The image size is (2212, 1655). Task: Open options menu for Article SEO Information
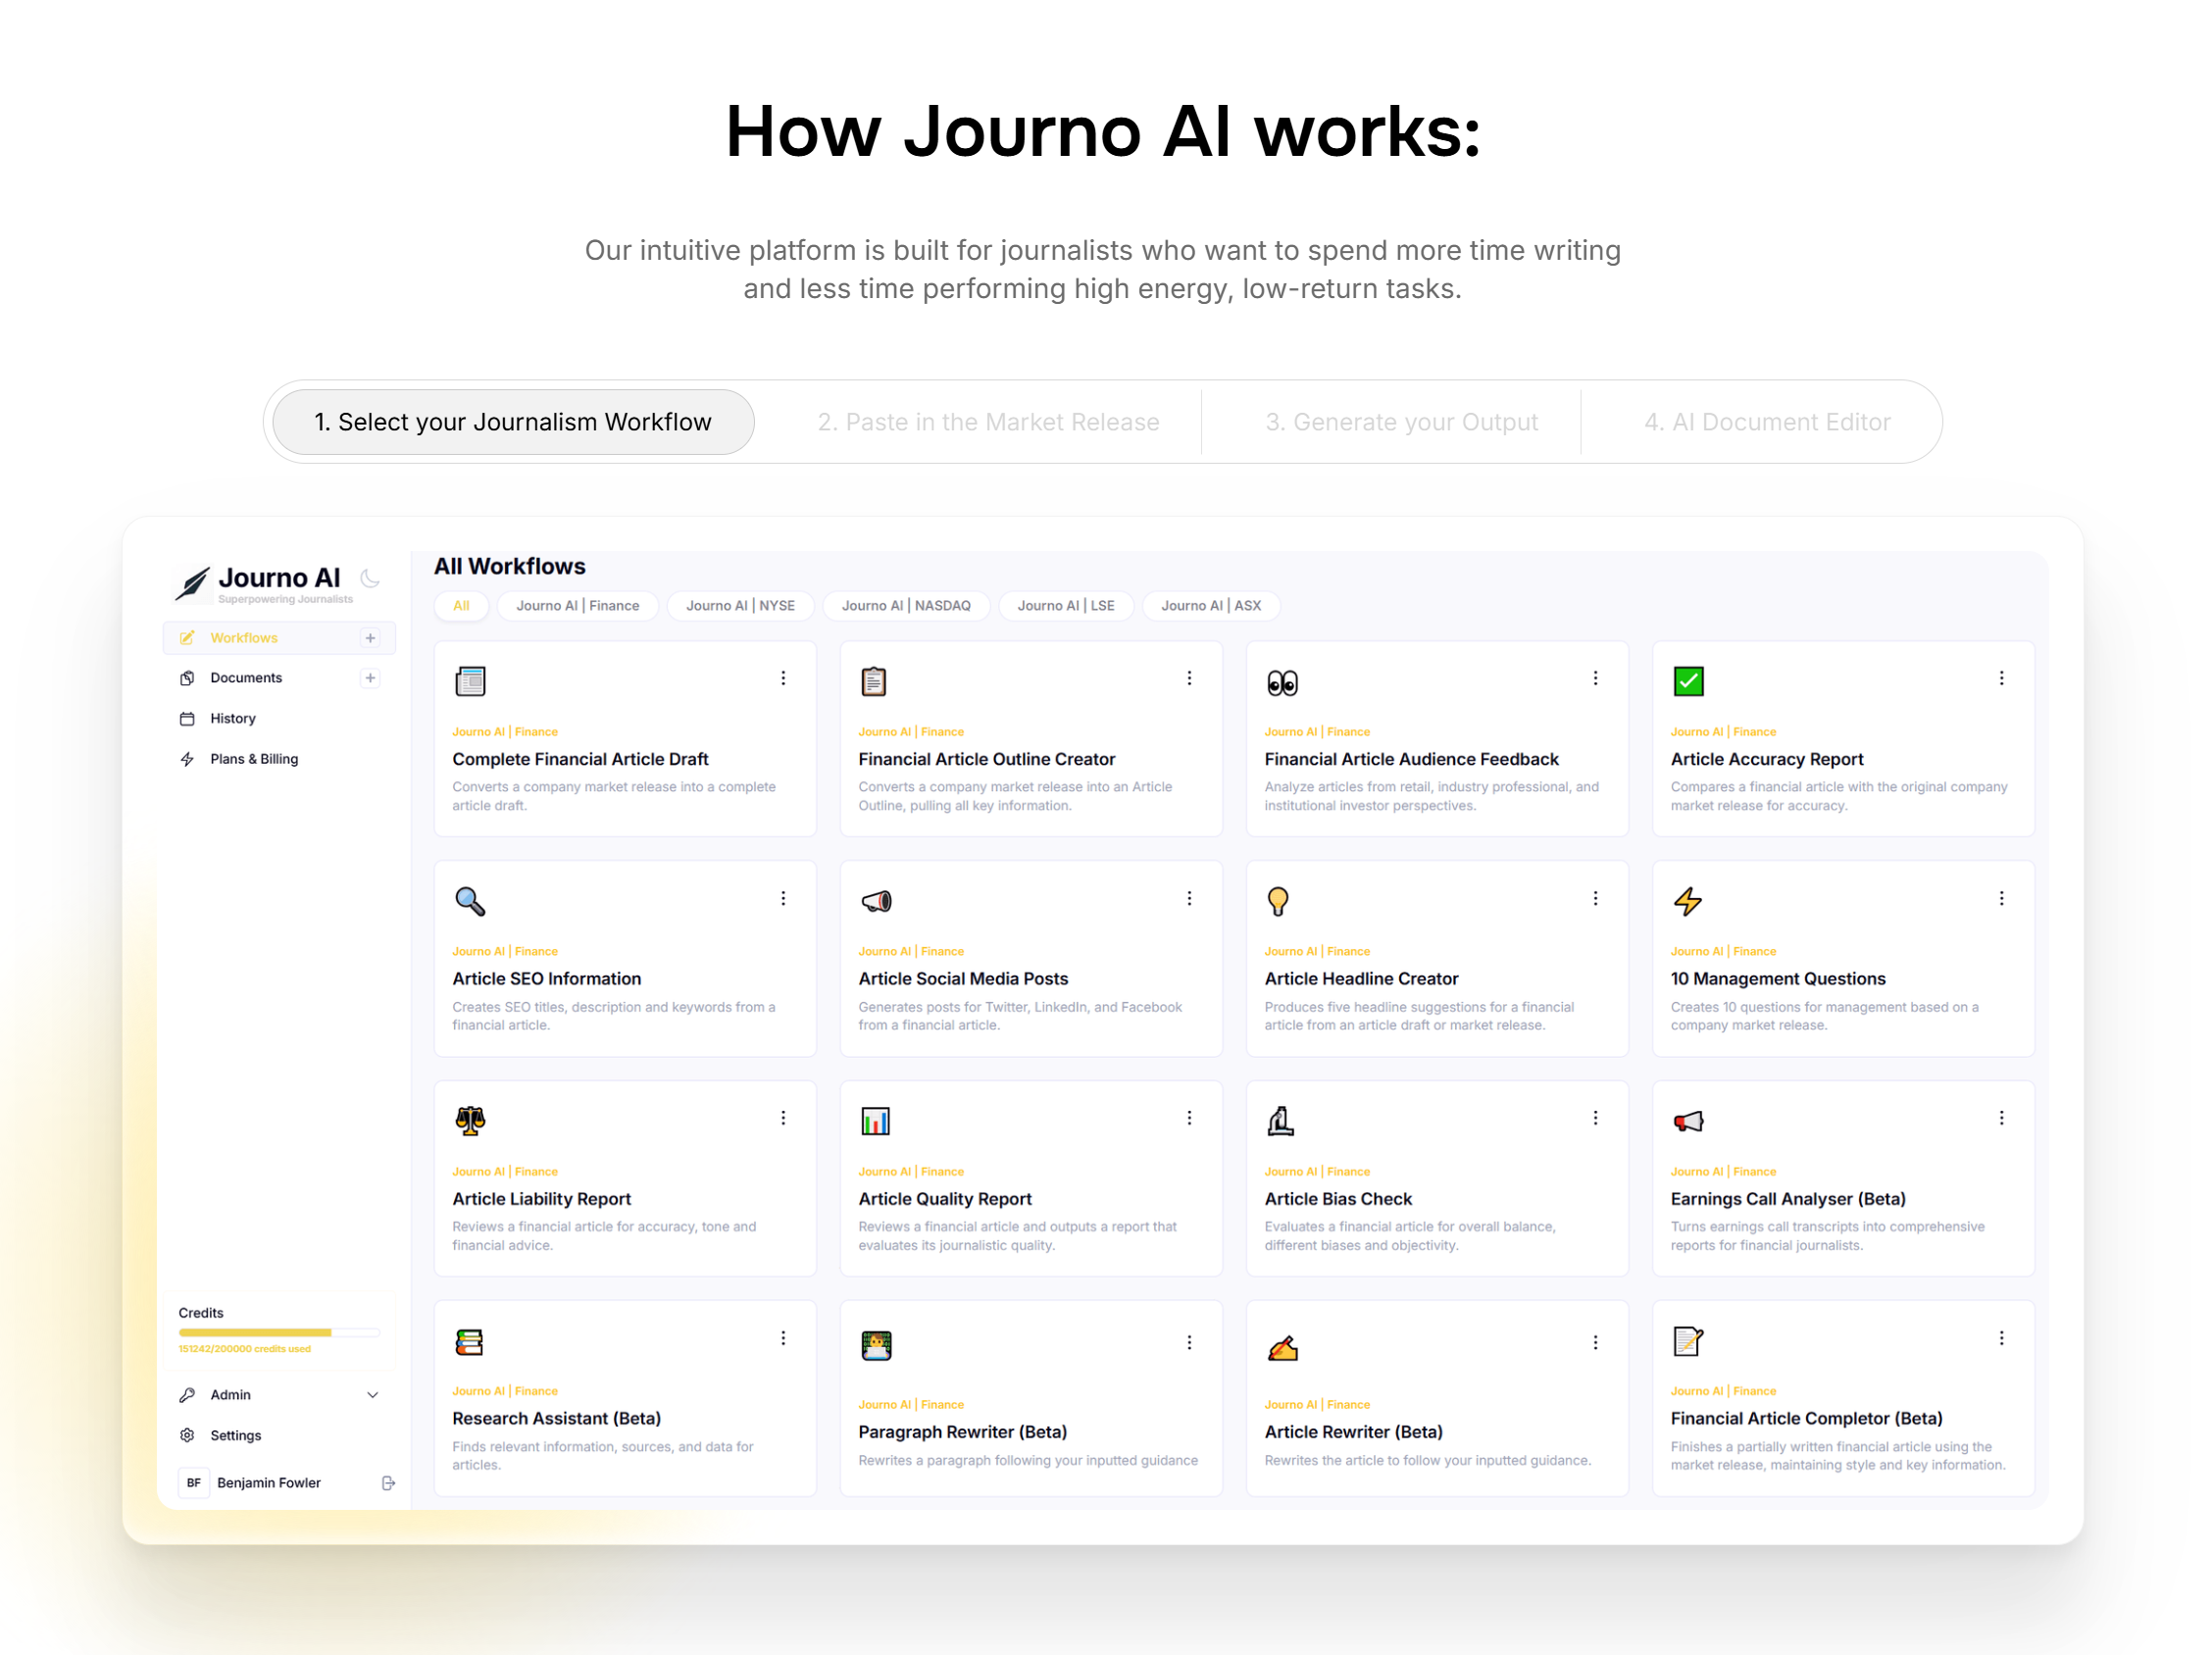click(x=783, y=899)
